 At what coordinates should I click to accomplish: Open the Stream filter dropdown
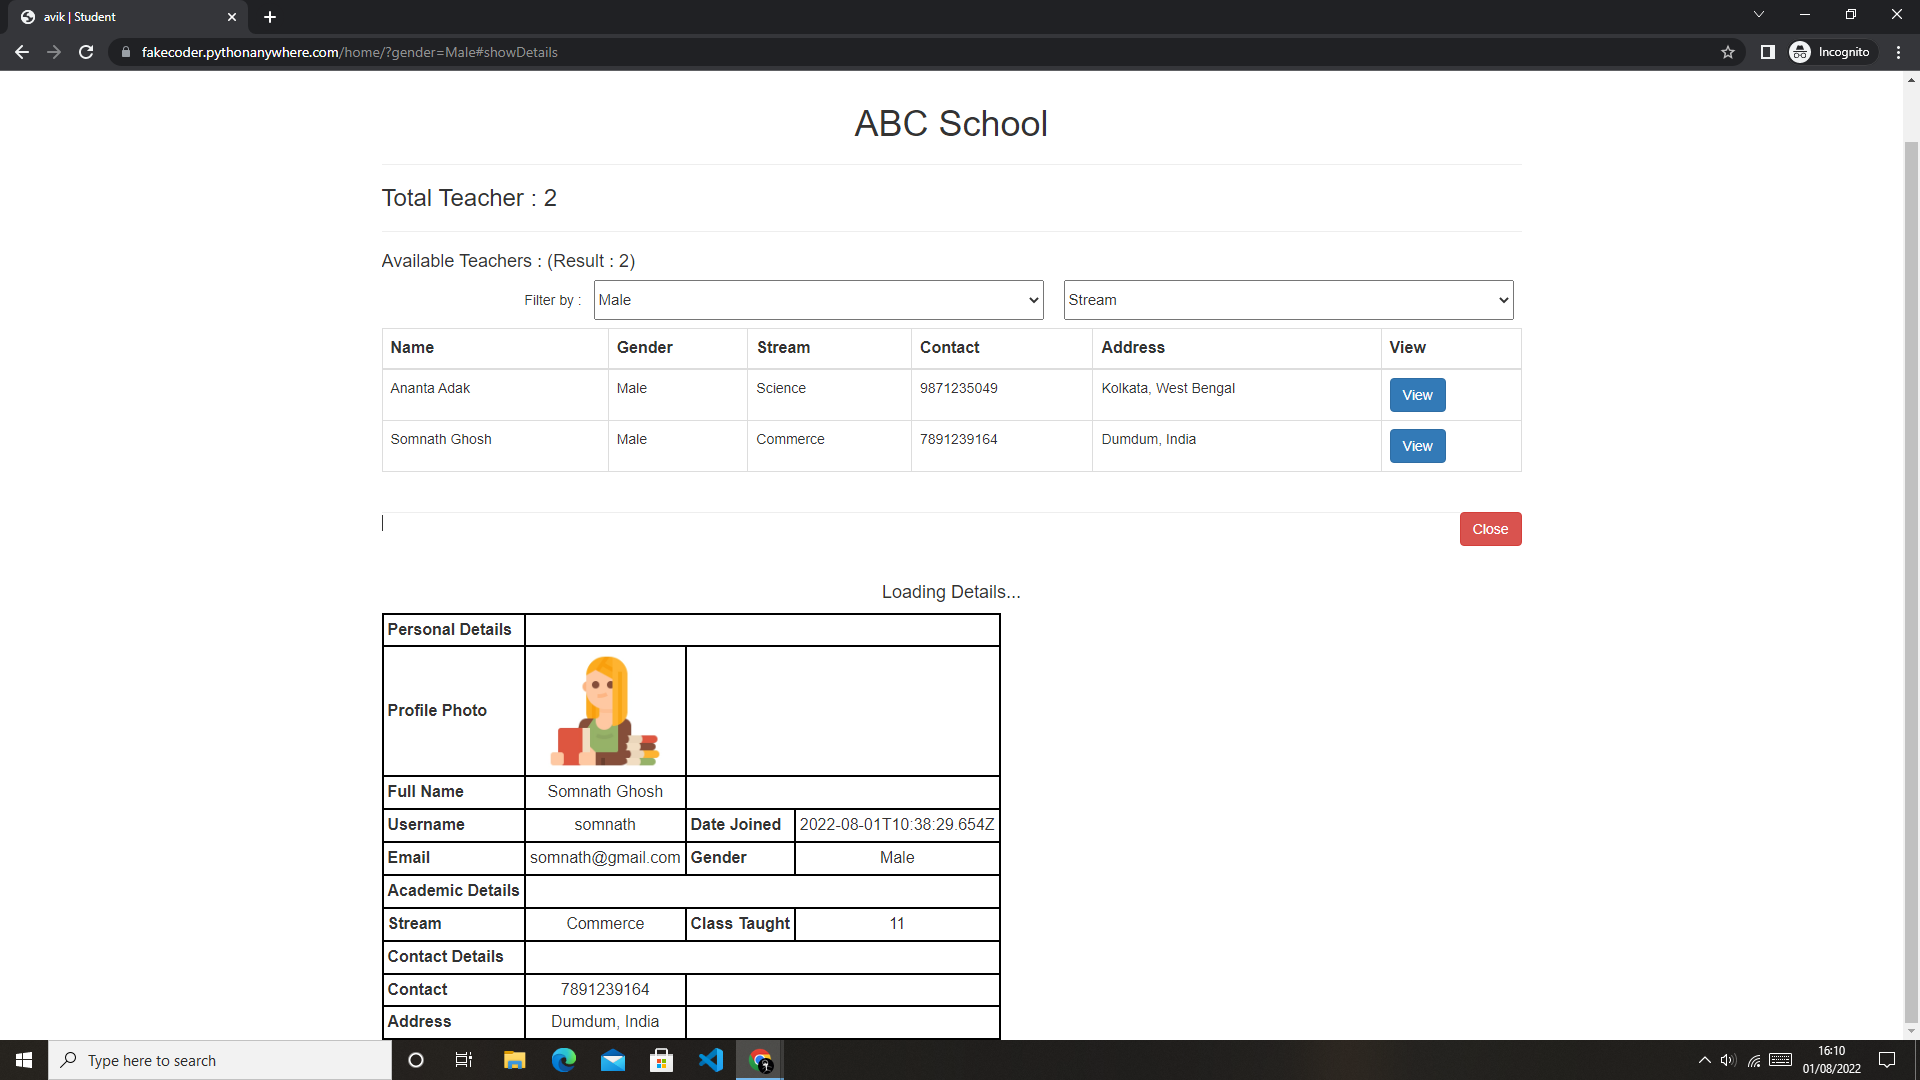pyautogui.click(x=1288, y=300)
